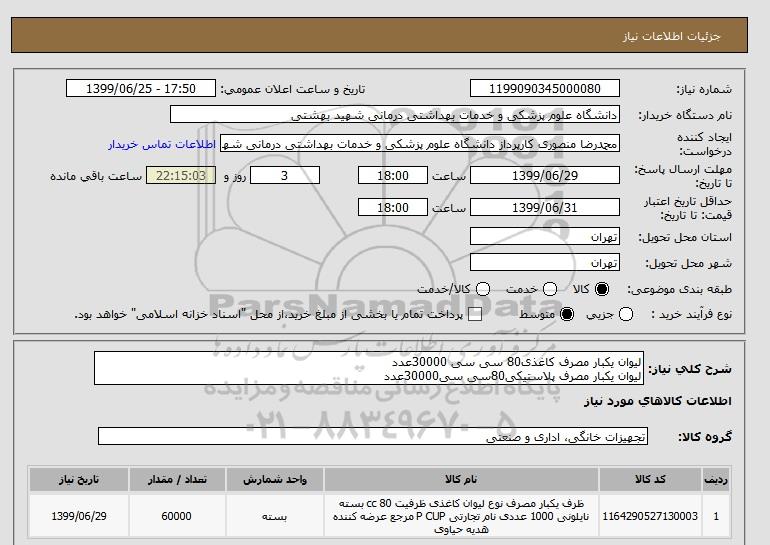Image resolution: width=770 pixels, height=545 pixels.
Task: Click the response deadline date 1399/06/29 field
Action: 545,175
